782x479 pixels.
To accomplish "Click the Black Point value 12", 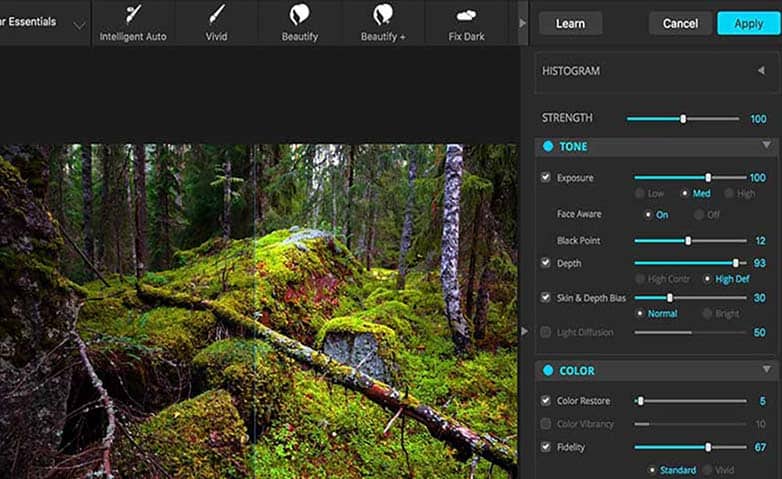I will coord(760,240).
